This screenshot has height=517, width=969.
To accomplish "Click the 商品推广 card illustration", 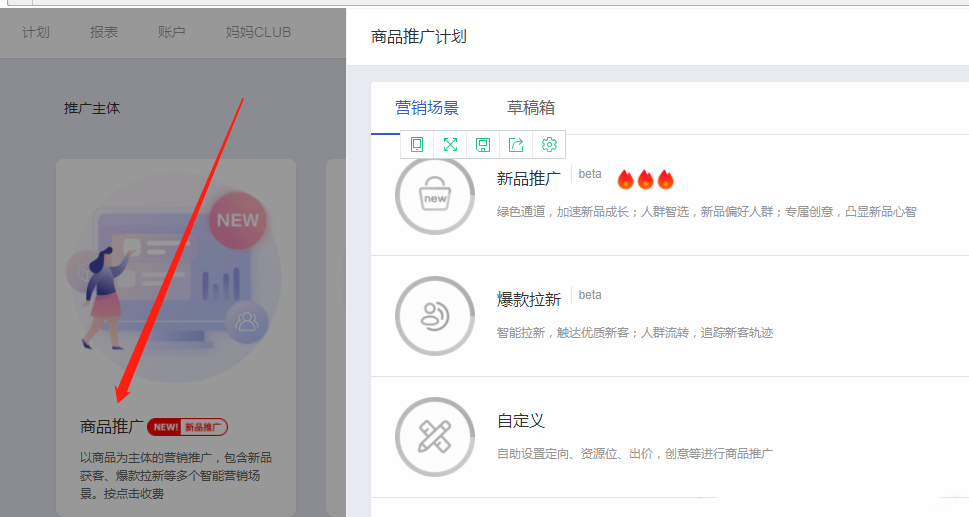I will point(176,278).
